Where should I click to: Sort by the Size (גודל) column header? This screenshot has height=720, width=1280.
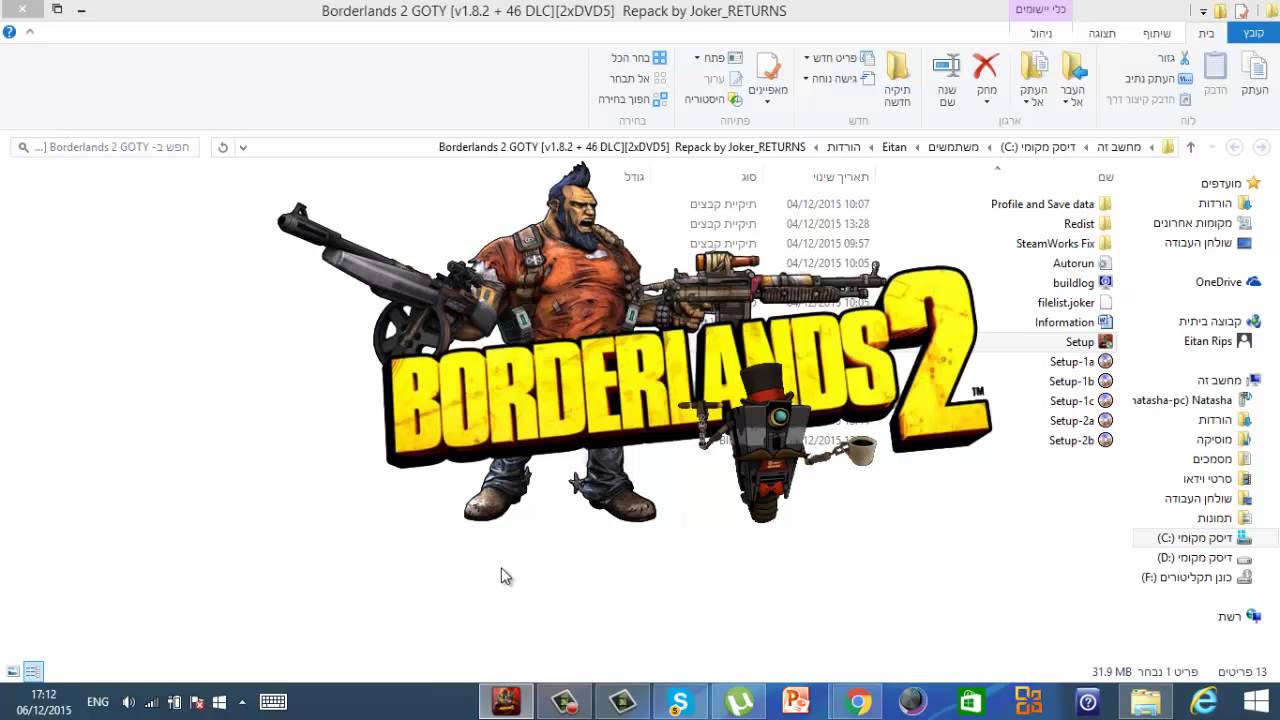tap(634, 177)
